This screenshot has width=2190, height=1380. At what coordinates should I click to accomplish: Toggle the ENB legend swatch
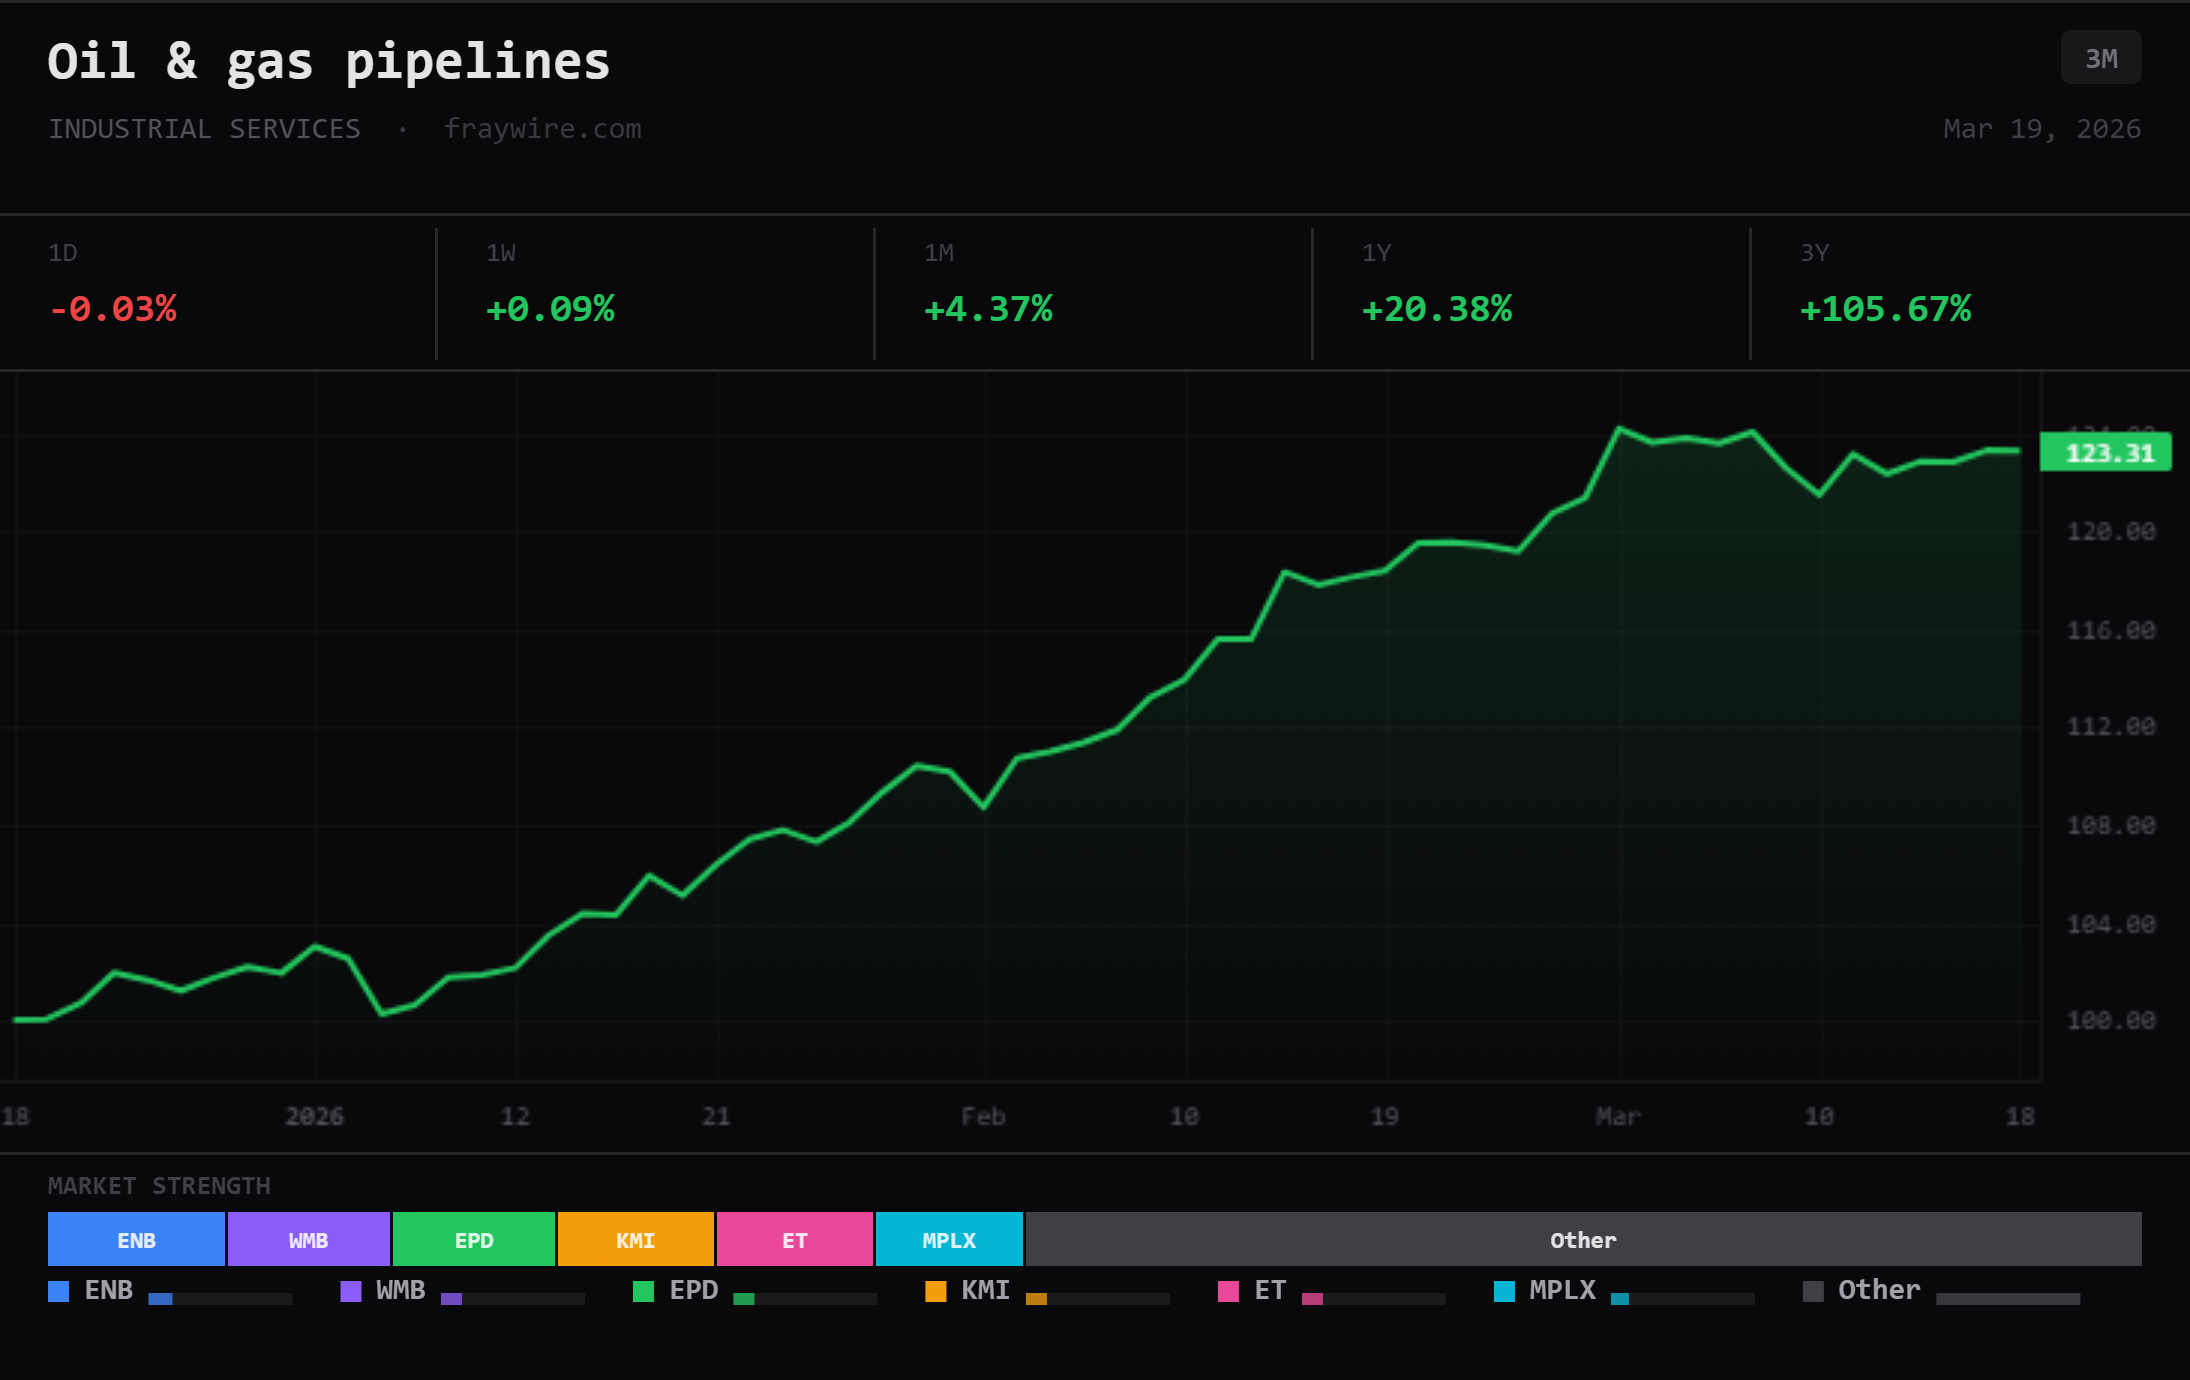[x=58, y=1291]
